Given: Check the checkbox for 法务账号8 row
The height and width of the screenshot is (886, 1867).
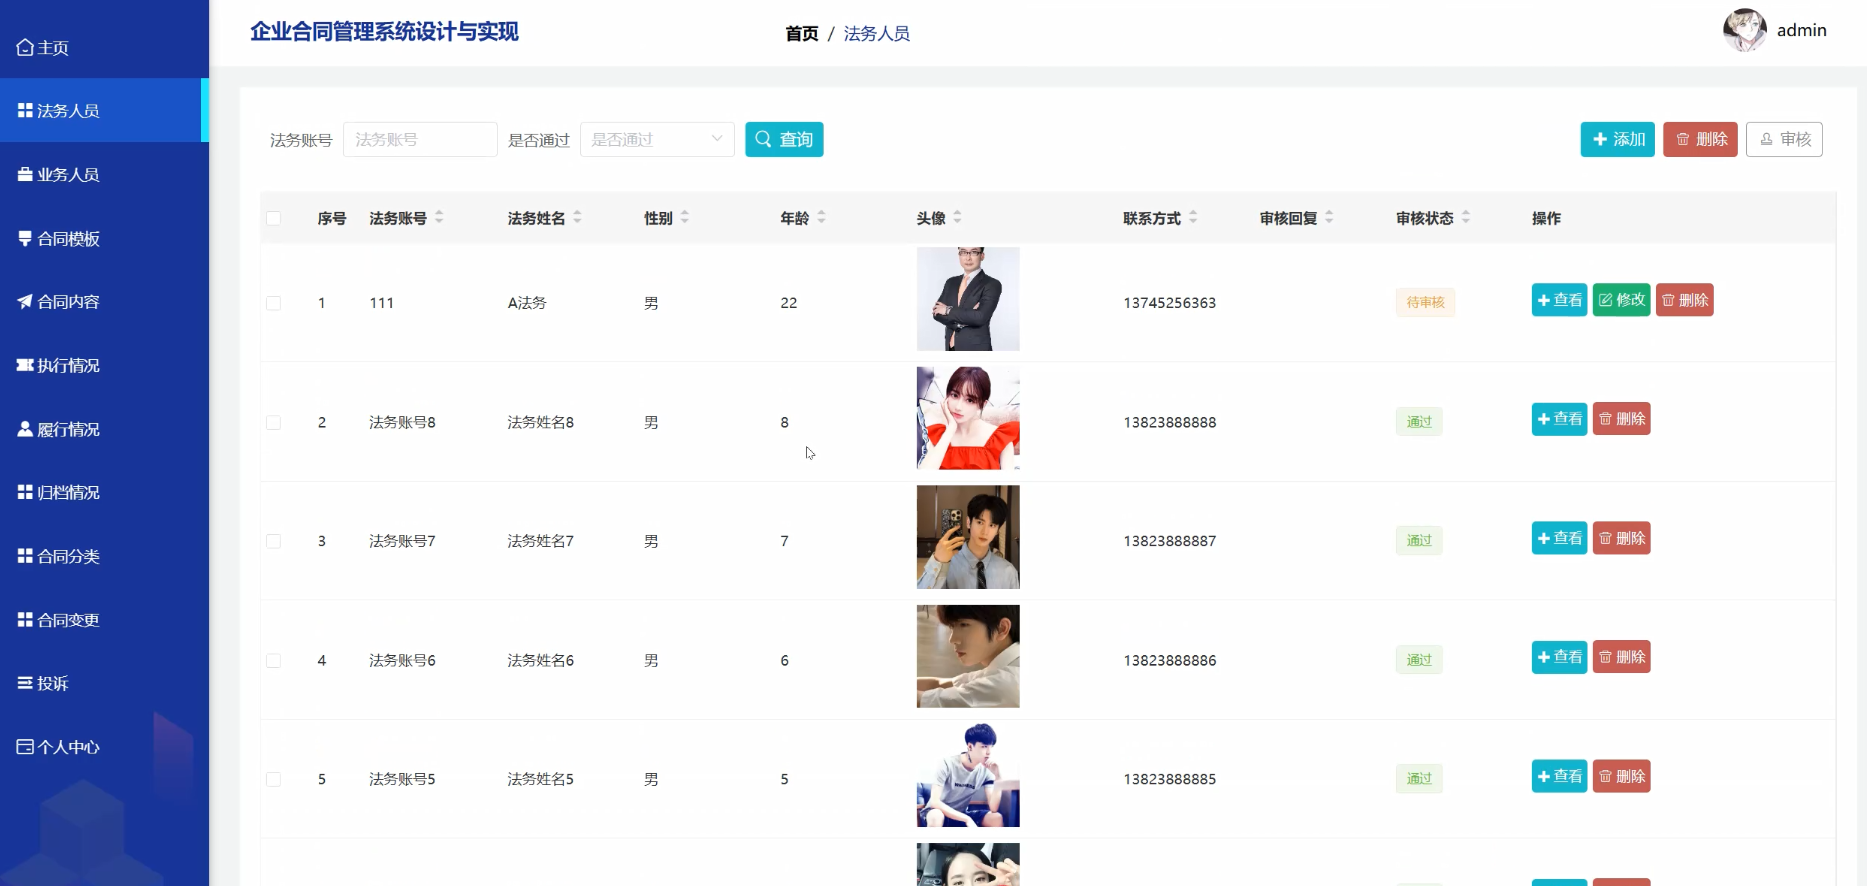Looking at the screenshot, I should coord(274,422).
